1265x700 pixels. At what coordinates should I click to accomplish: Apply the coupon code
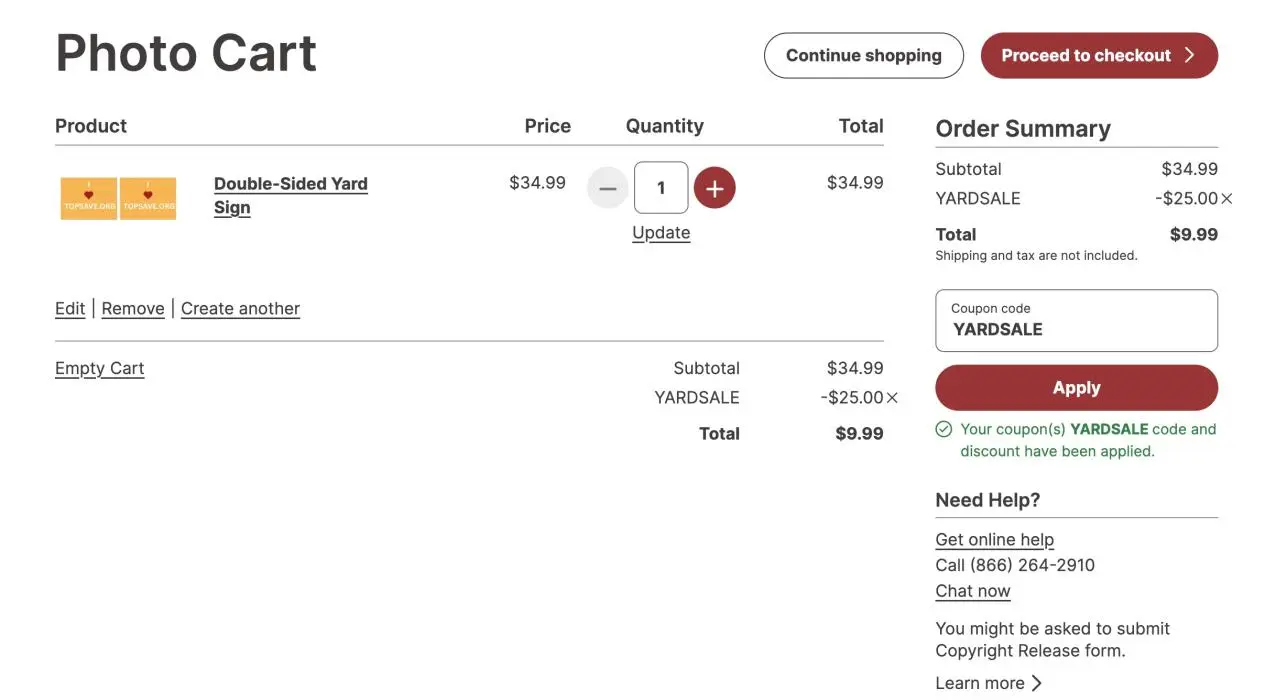(x=1076, y=388)
